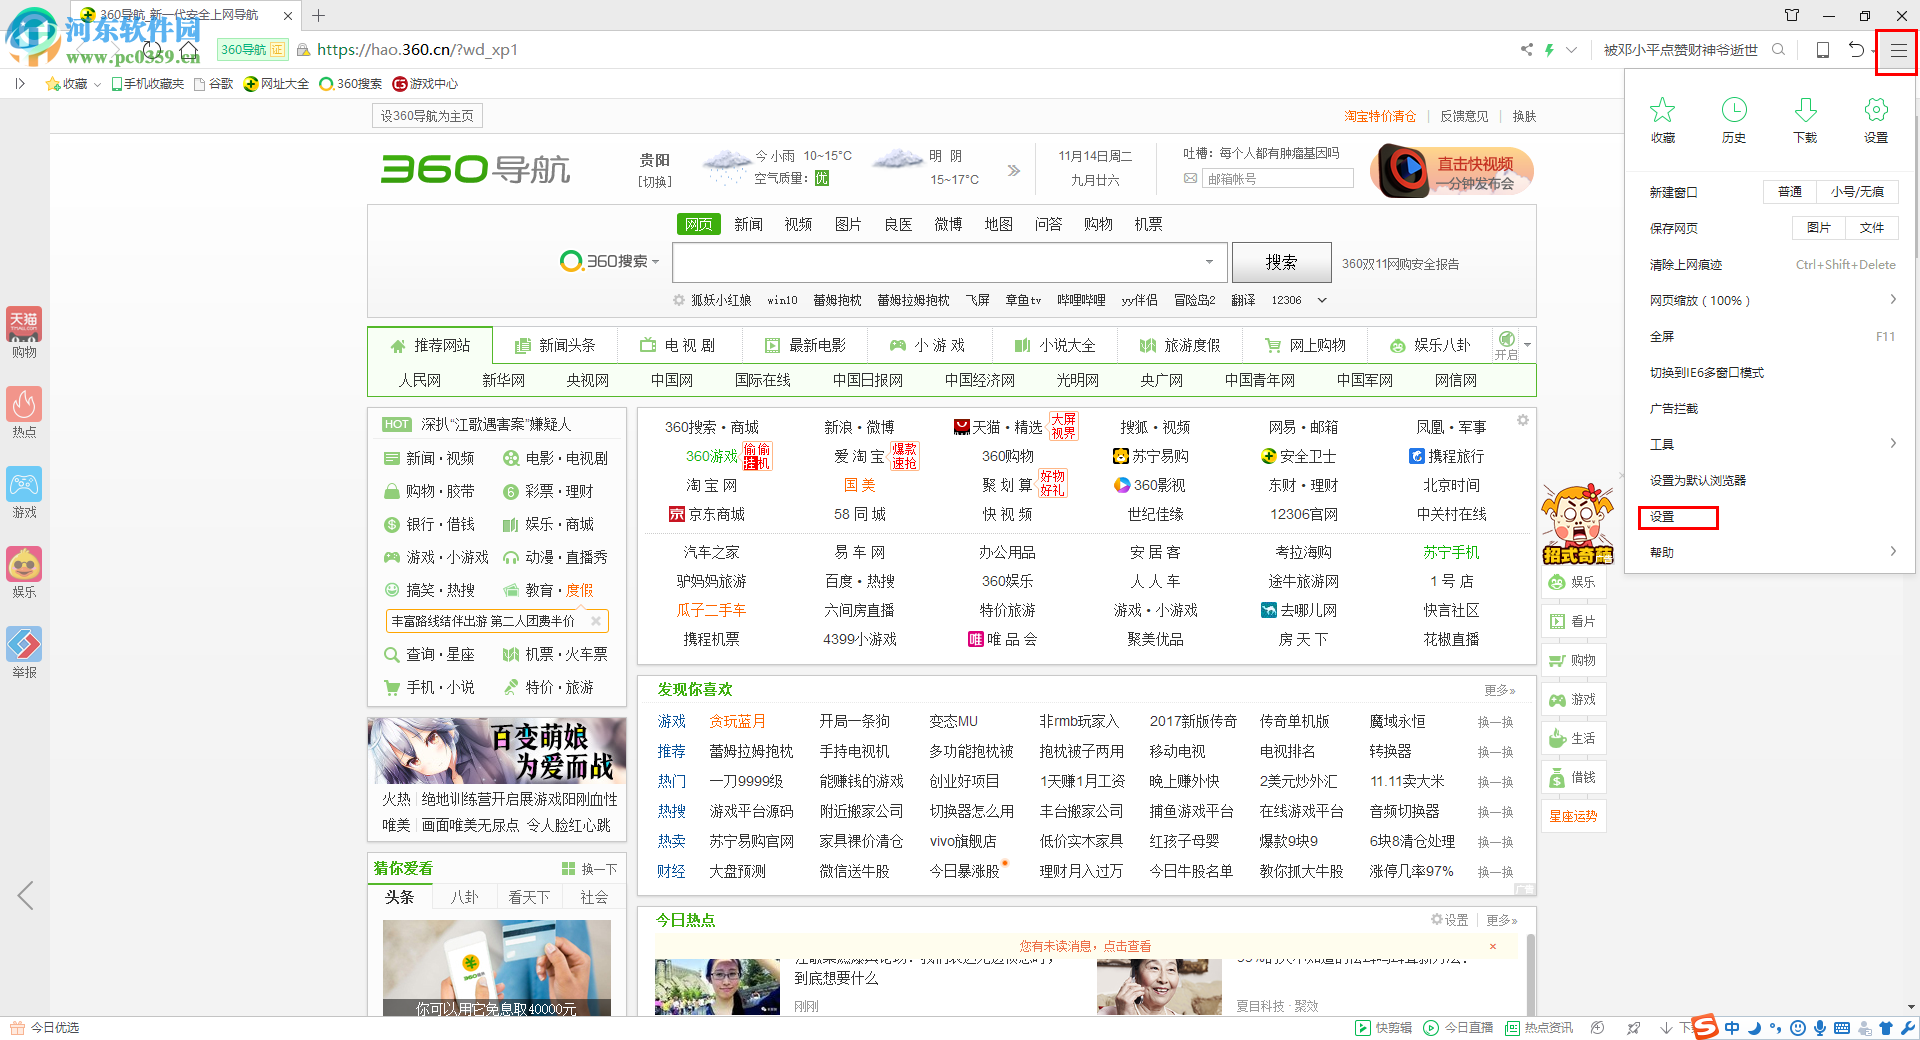This screenshot has width=1920, height=1040.
Task: Open the 收藏 bookmarks dropdown arrow
Action: coord(97,84)
